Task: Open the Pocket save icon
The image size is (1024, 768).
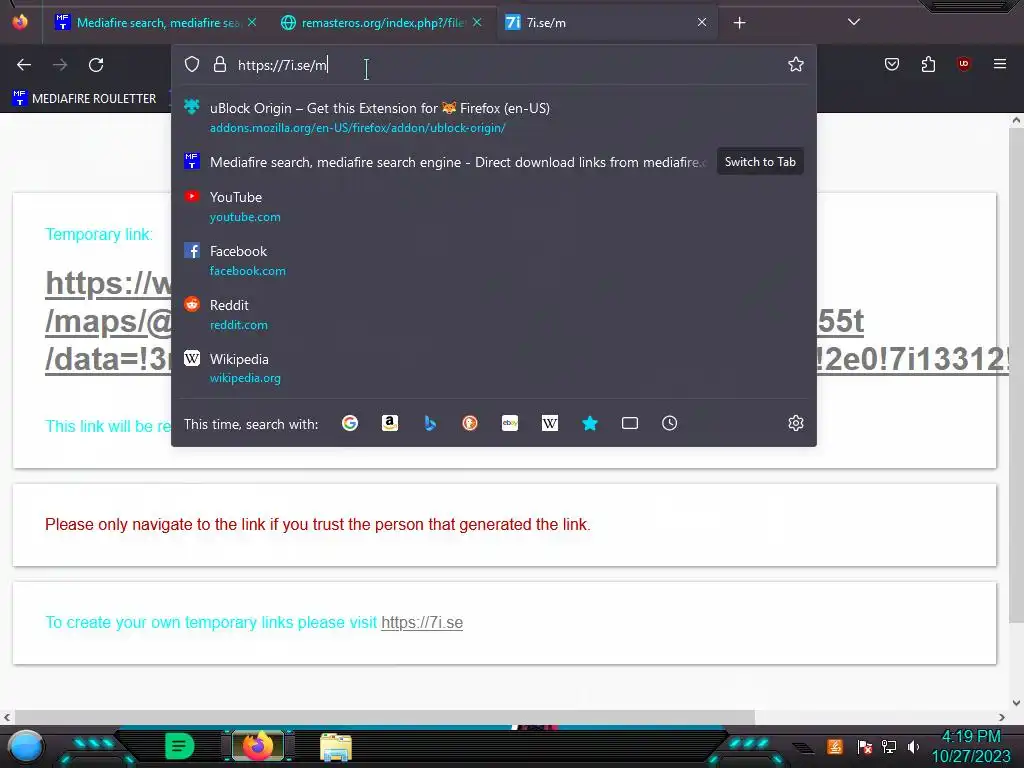Action: 891,64
